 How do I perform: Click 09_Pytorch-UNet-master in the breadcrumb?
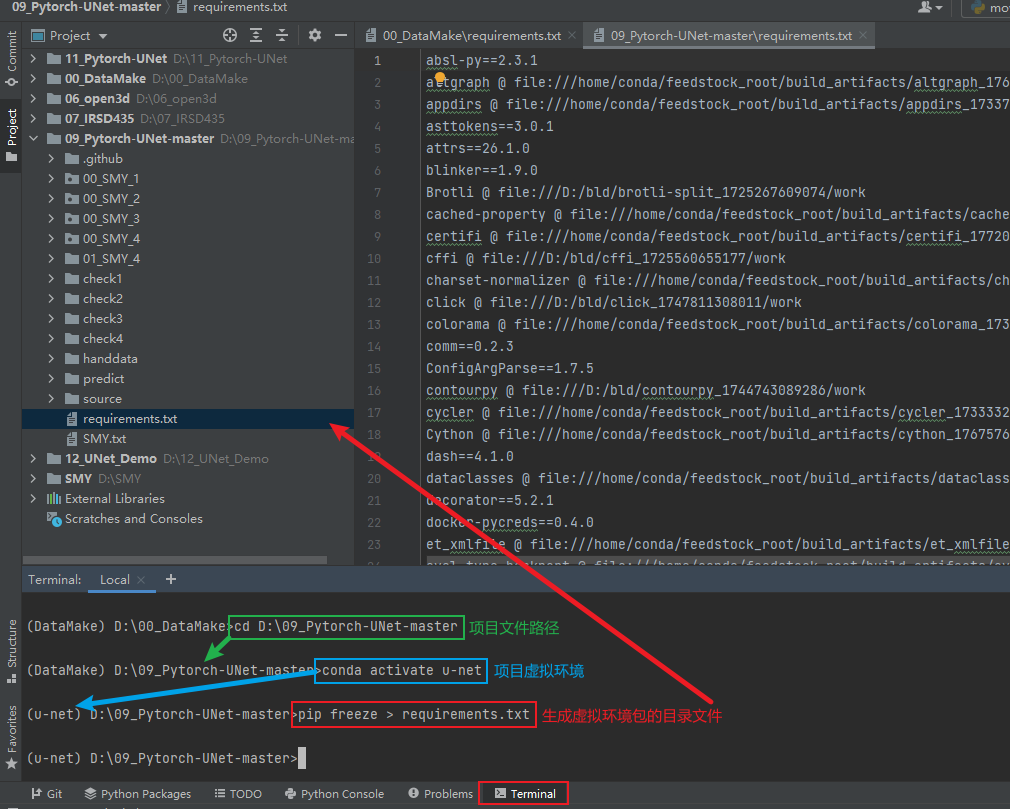click(x=86, y=7)
